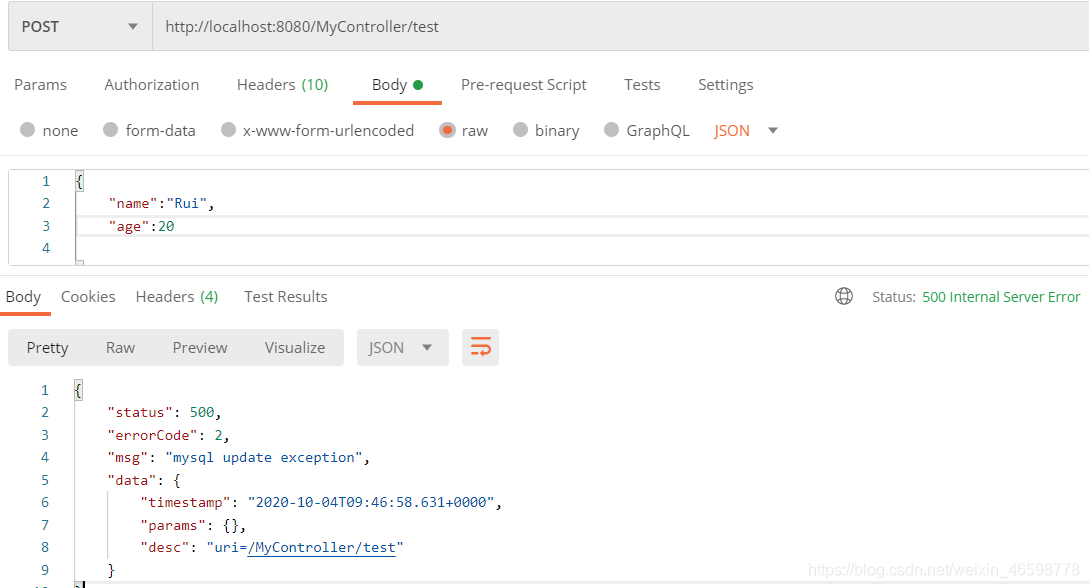The height and width of the screenshot is (588, 1089).
Task: Select the form-data radio button
Action: click(110, 130)
